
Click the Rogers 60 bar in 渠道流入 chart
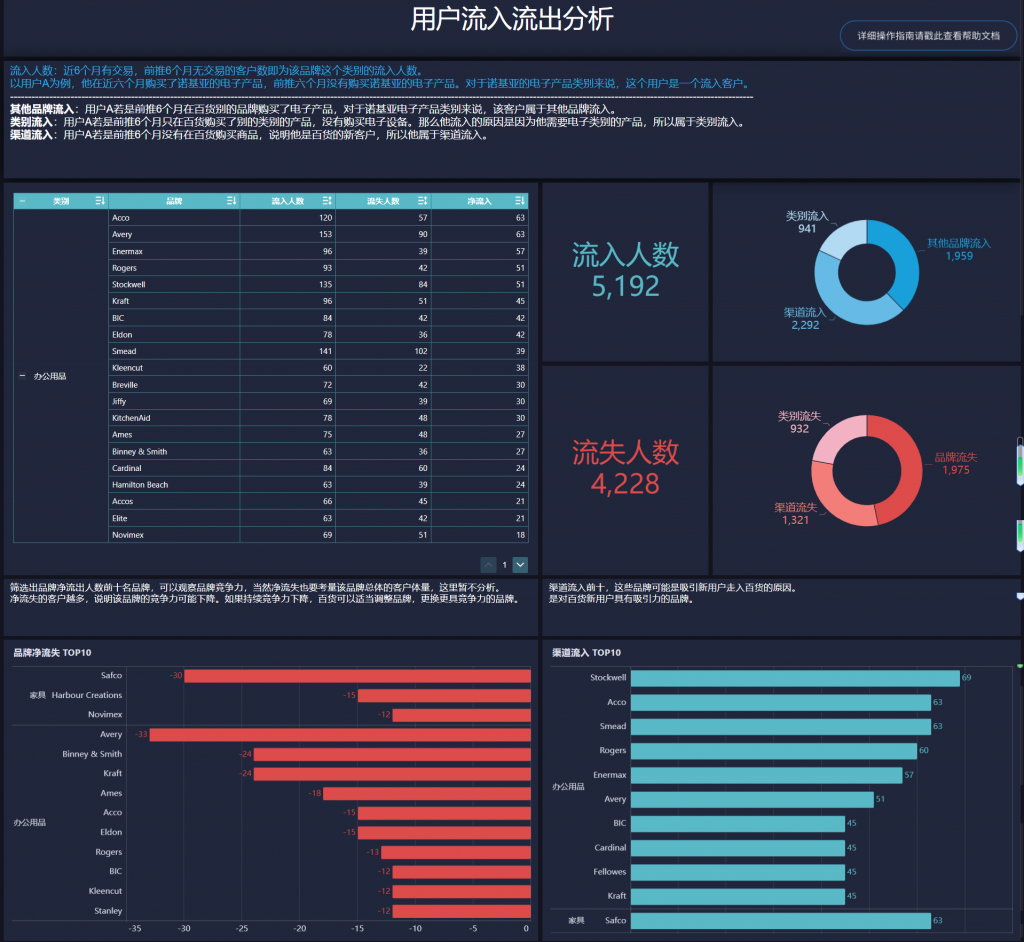click(x=773, y=751)
